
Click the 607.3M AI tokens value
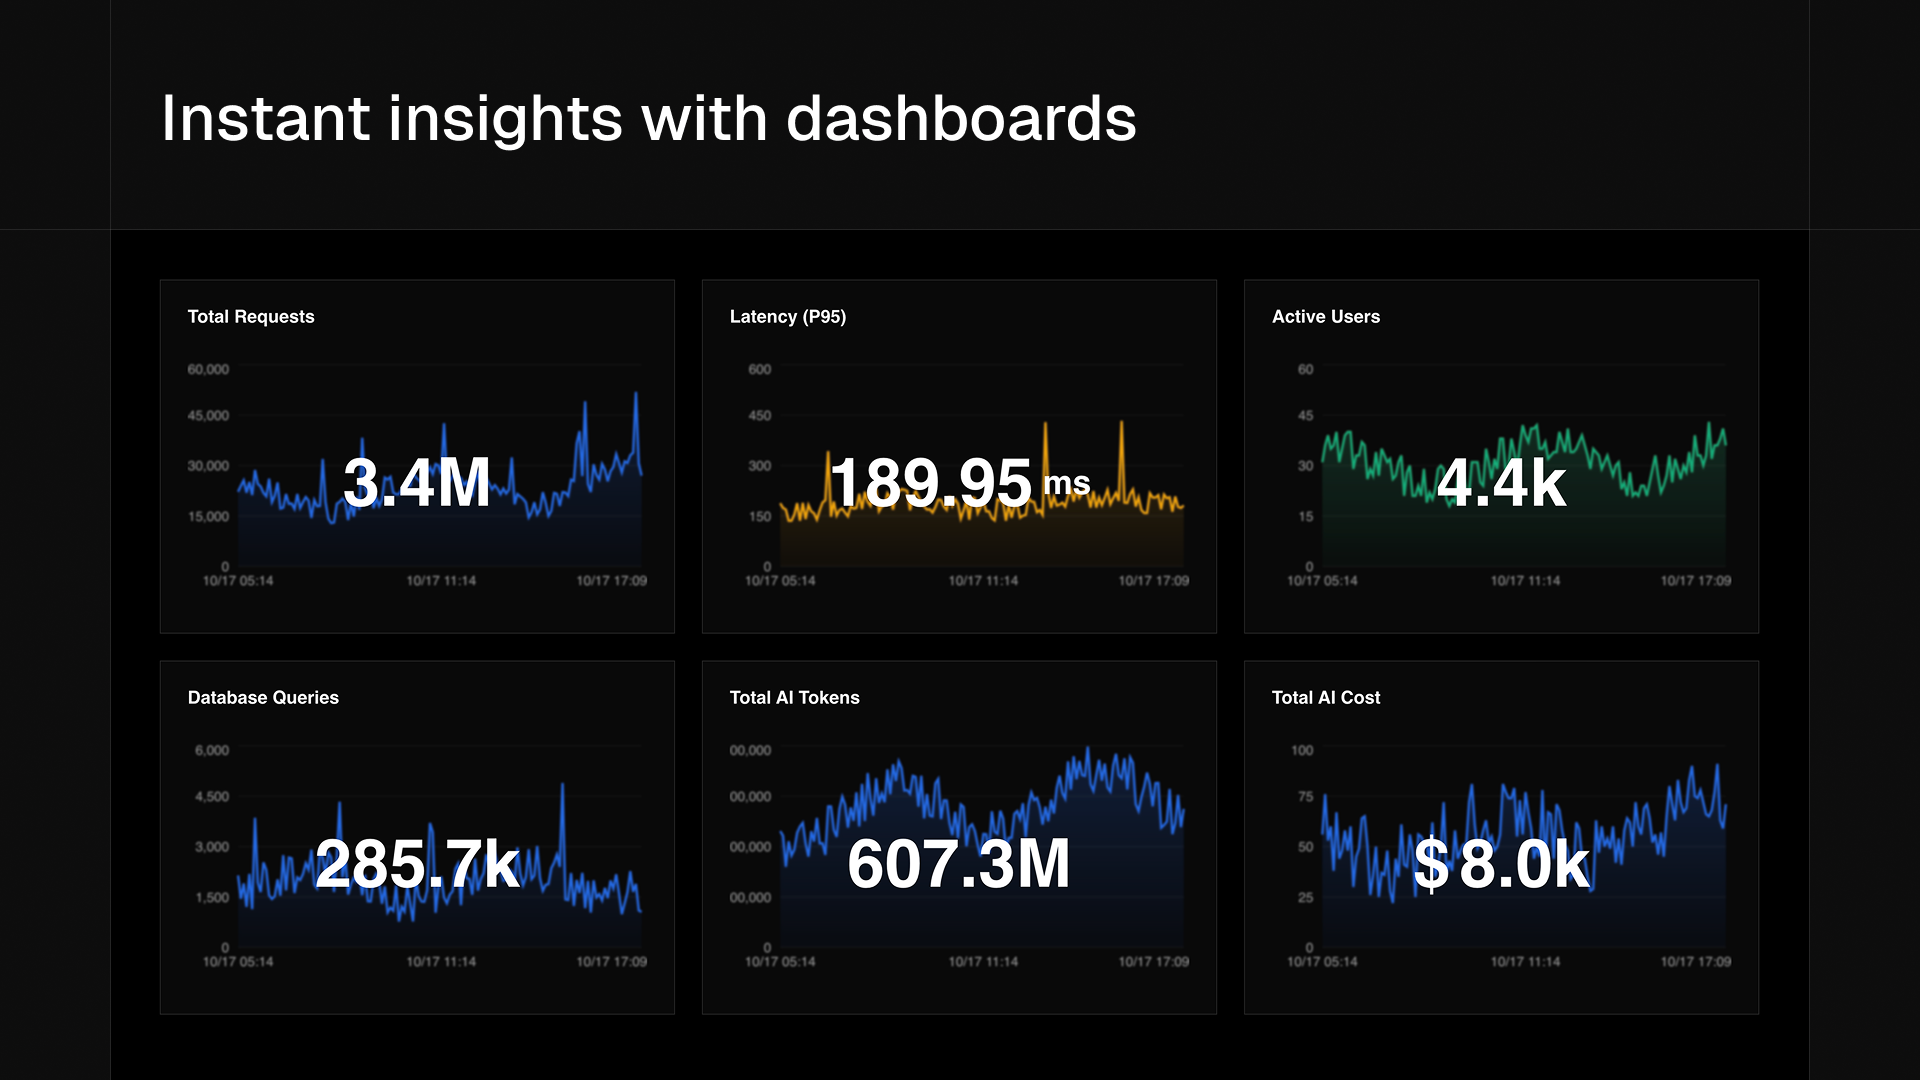958,864
